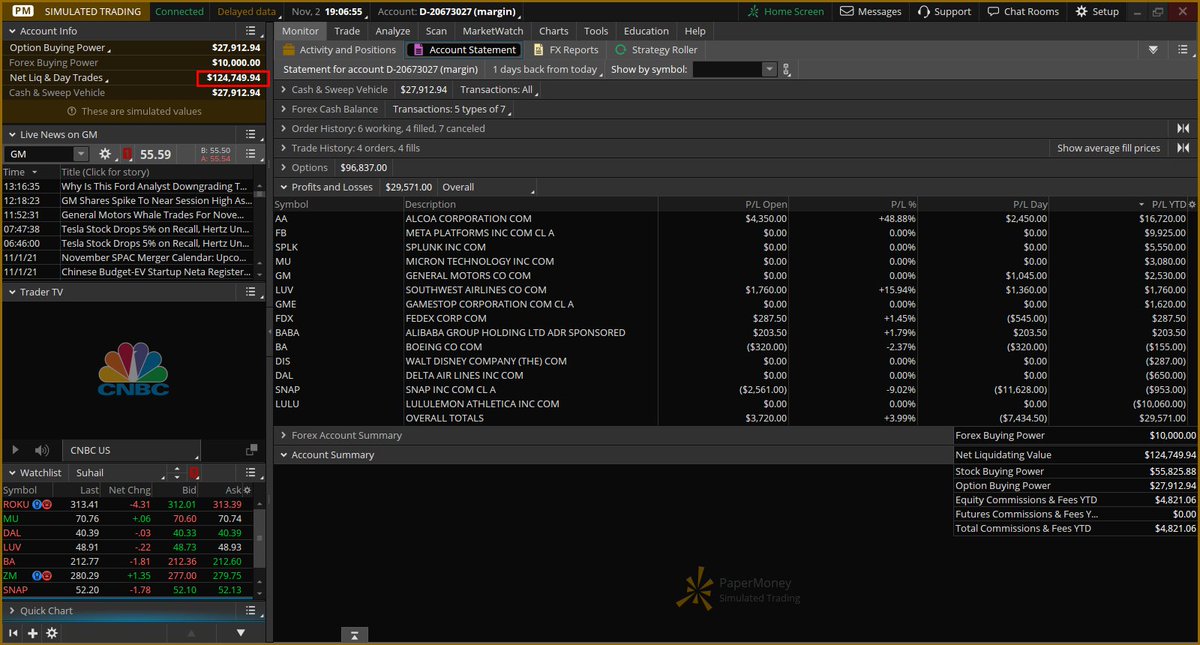The image size is (1200, 645).
Task: Open the Setup gear menu
Action: pyautogui.click(x=1097, y=12)
